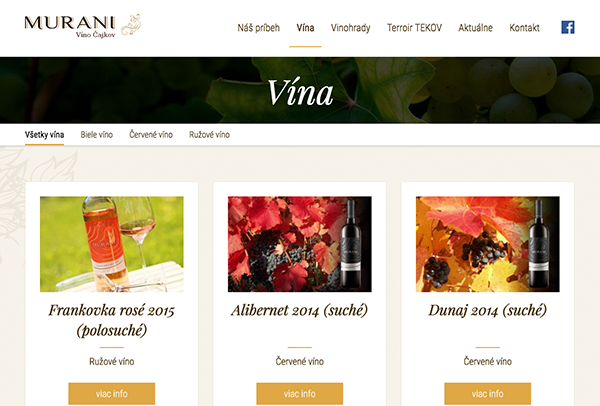Go to the Kontakt page
600x406 pixels.
[525, 28]
